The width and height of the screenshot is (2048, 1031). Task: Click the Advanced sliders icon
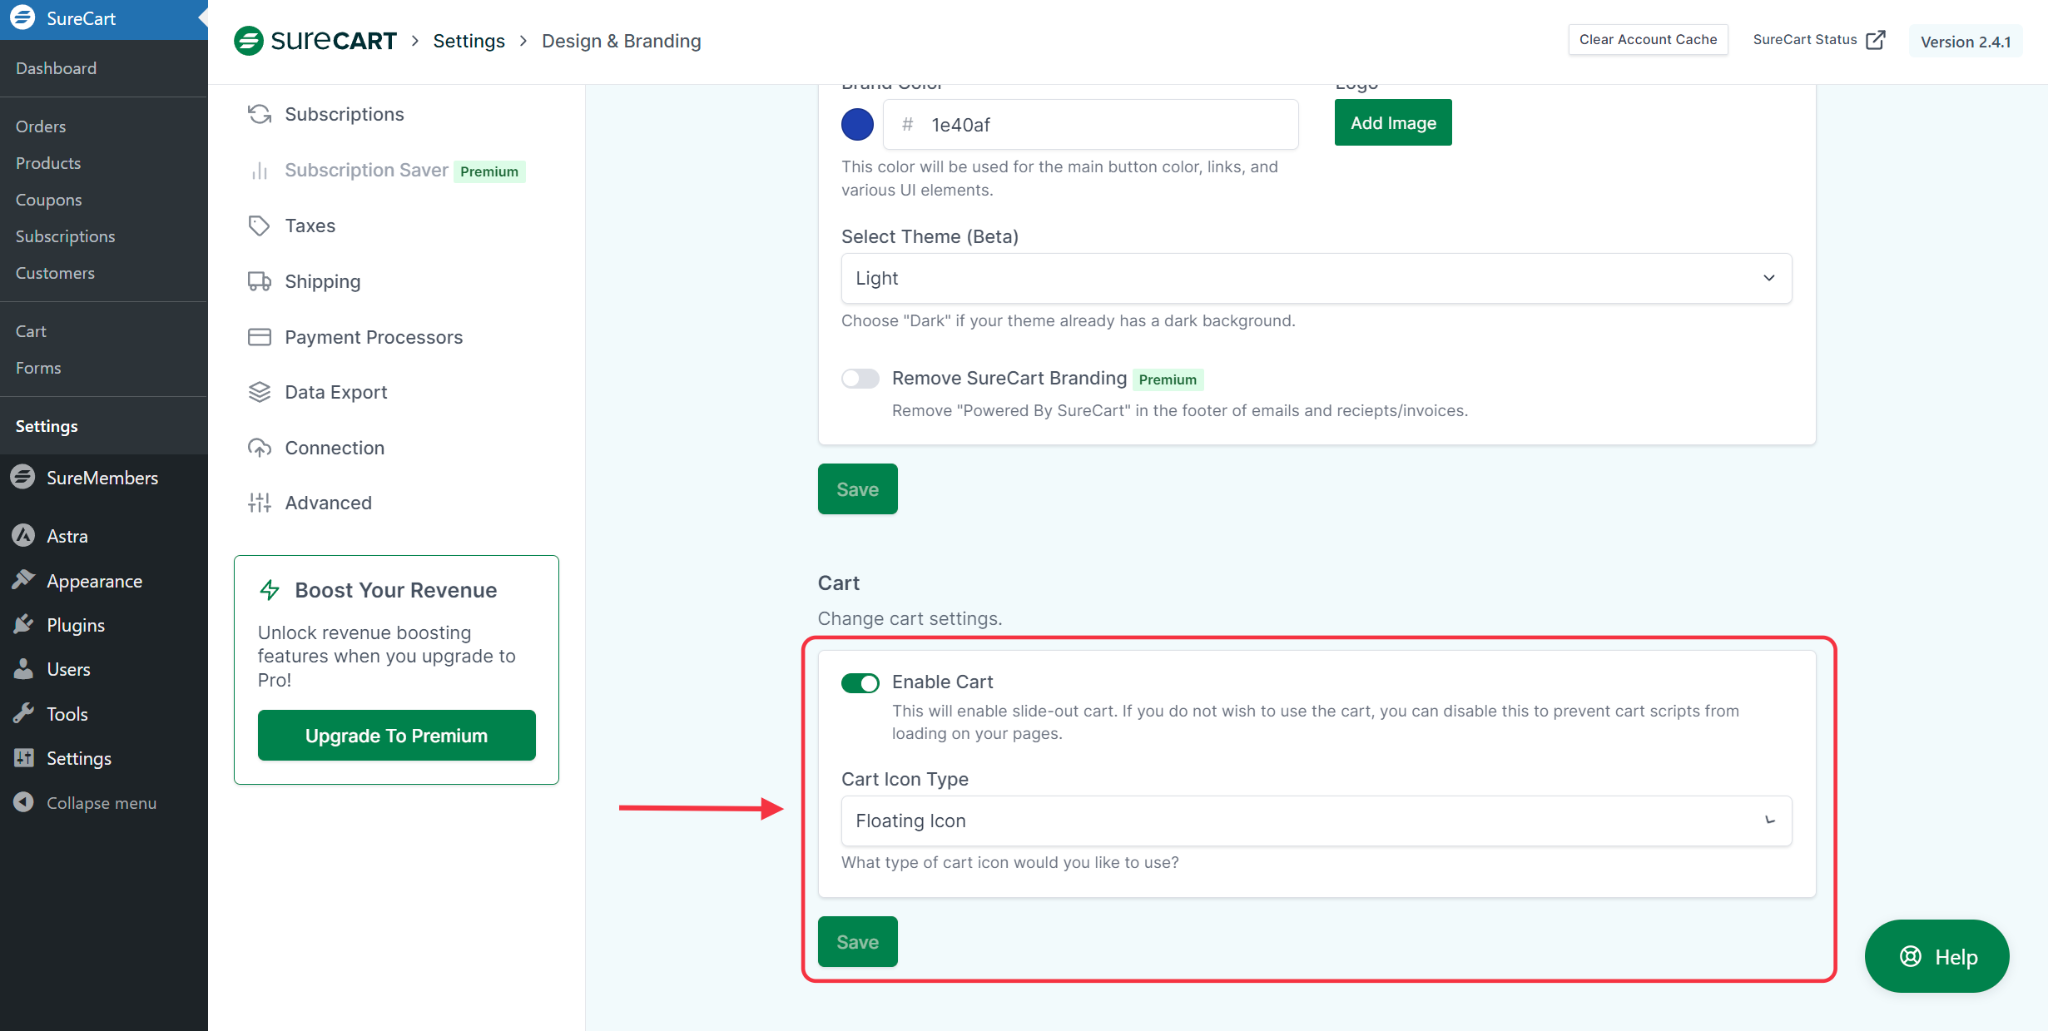(259, 503)
